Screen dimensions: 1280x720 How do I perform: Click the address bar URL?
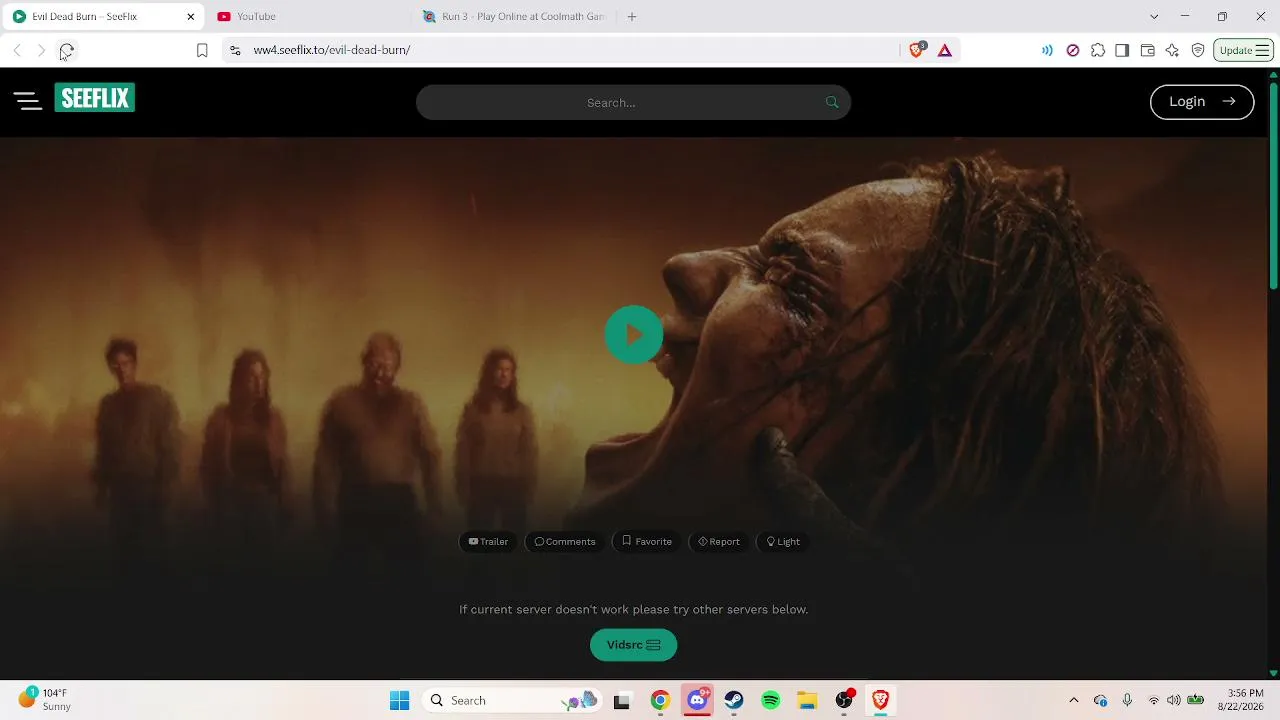(332, 50)
